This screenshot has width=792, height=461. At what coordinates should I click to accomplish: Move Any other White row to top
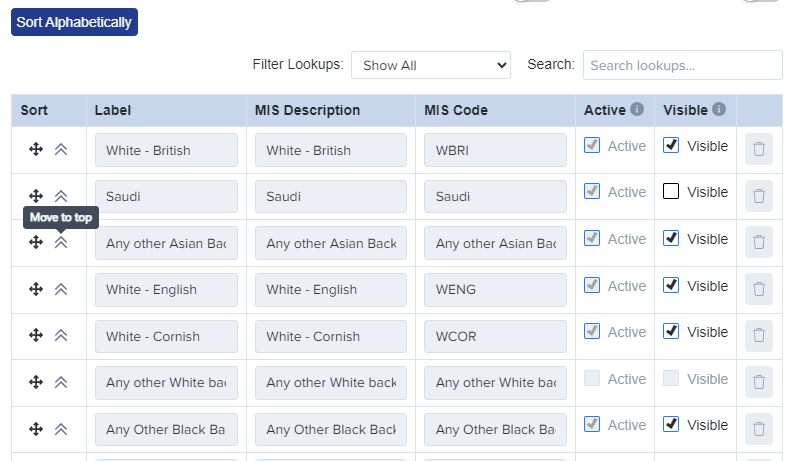(61, 382)
